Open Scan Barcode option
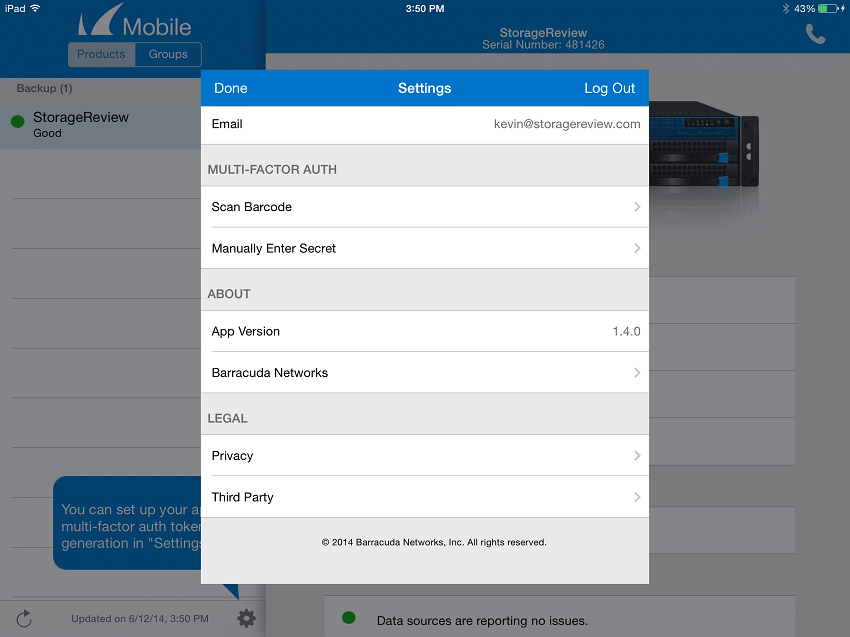This screenshot has width=850, height=637. 425,207
